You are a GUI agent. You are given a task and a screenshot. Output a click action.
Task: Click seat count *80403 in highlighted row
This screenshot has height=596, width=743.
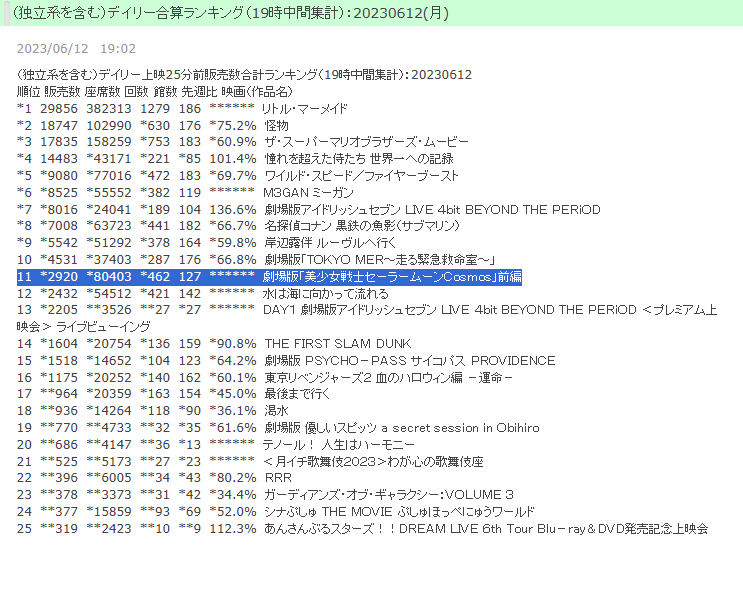(109, 277)
